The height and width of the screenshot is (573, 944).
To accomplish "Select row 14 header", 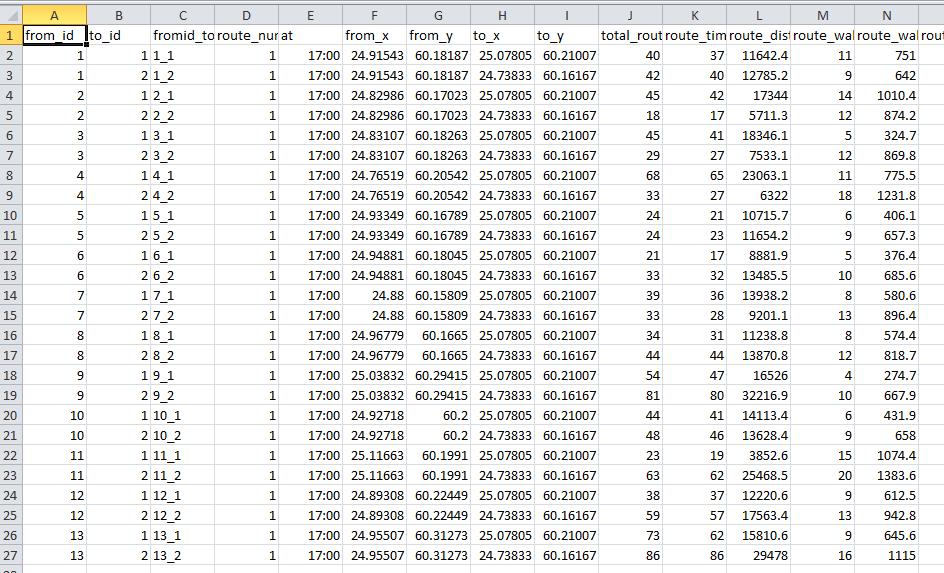I will tap(11, 296).
